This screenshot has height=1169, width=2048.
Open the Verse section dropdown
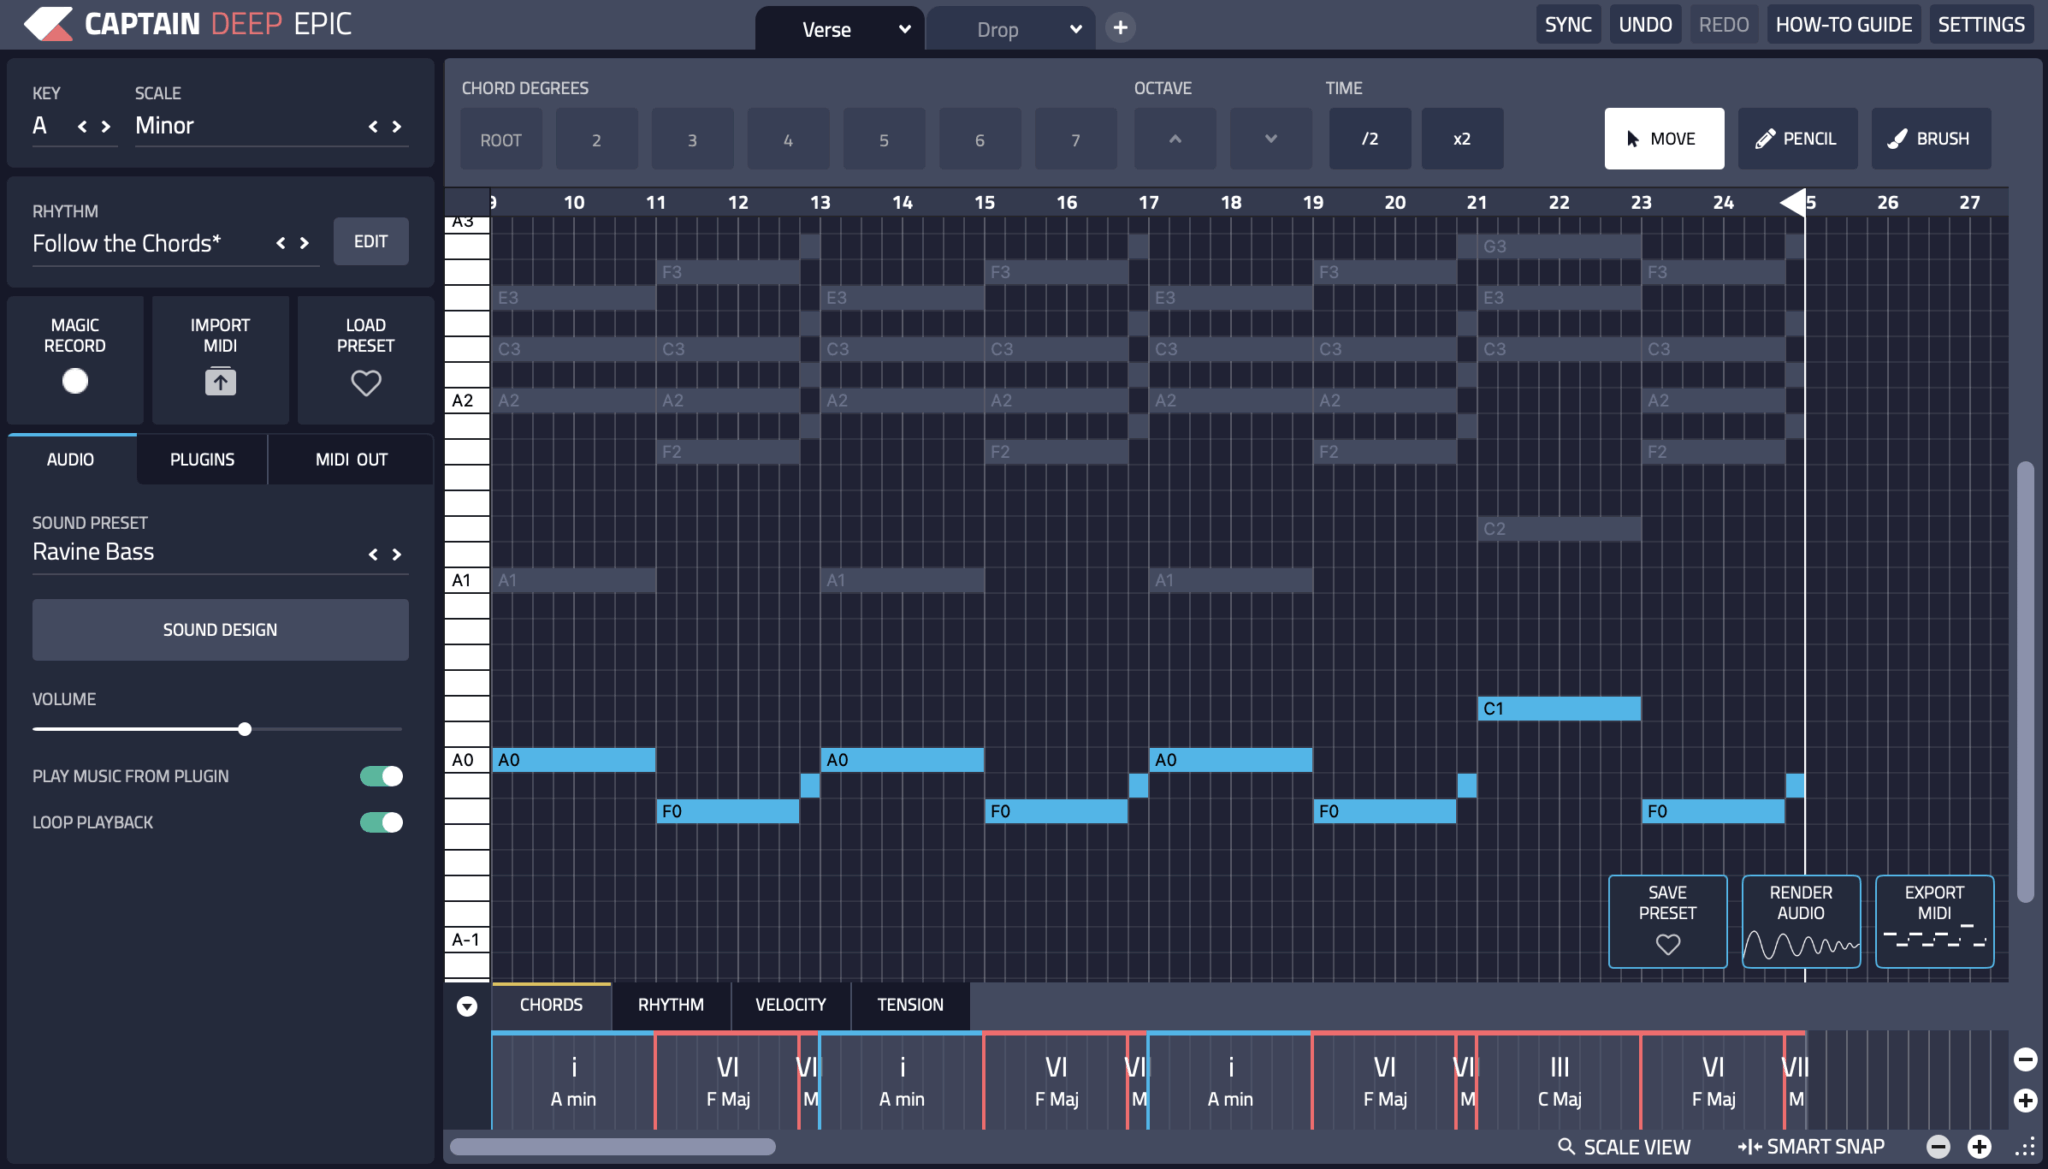tap(904, 29)
